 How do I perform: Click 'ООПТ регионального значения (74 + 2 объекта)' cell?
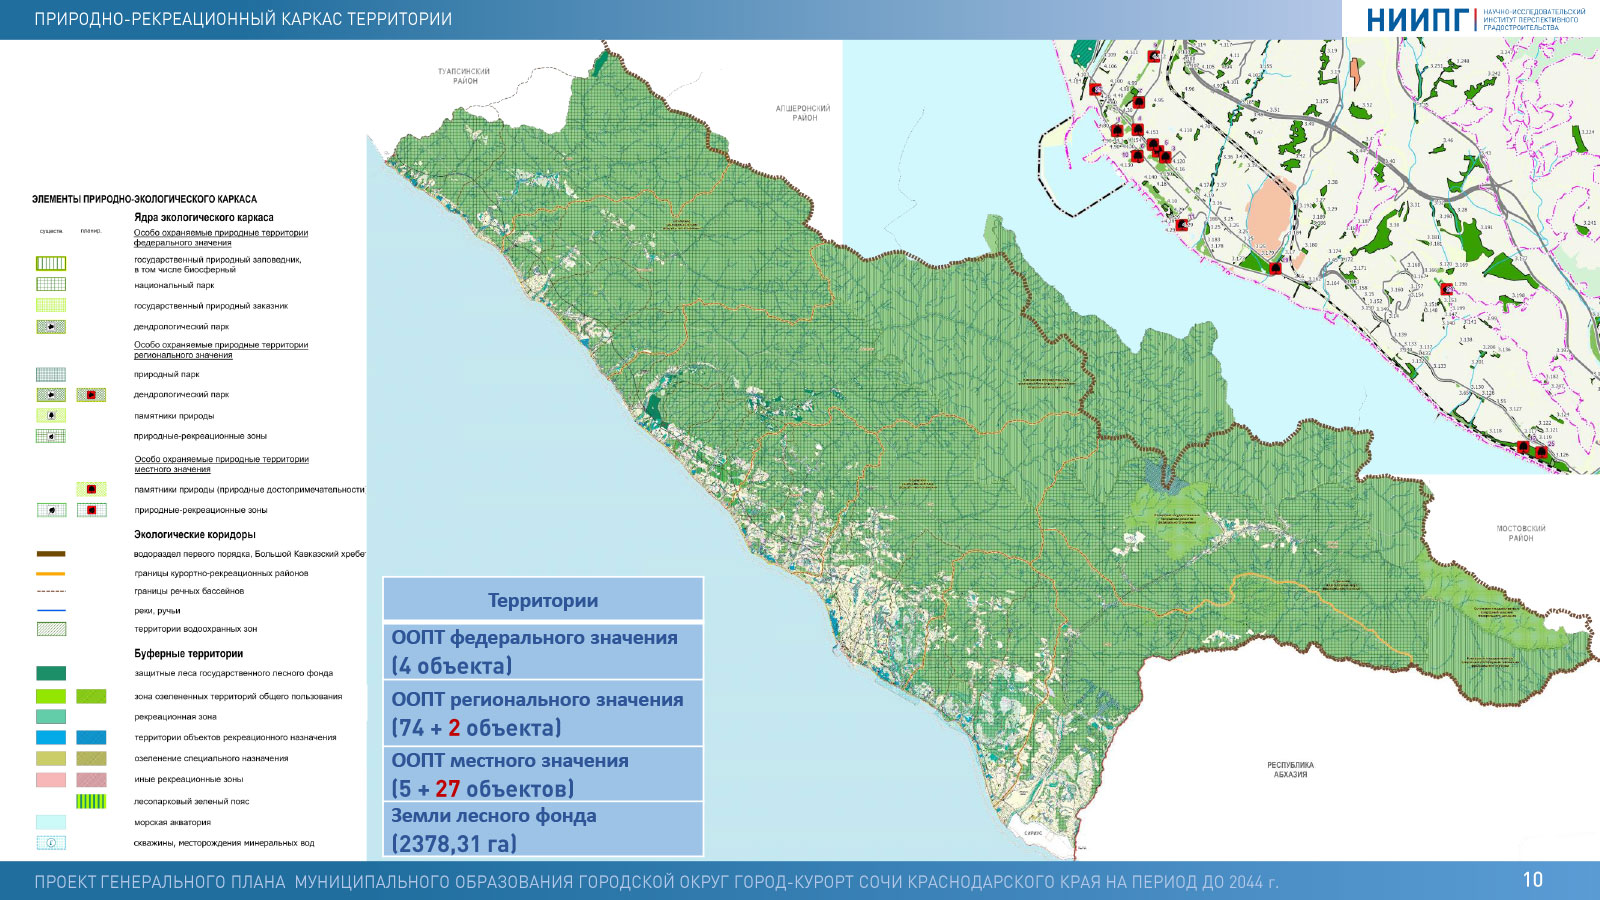tap(543, 713)
